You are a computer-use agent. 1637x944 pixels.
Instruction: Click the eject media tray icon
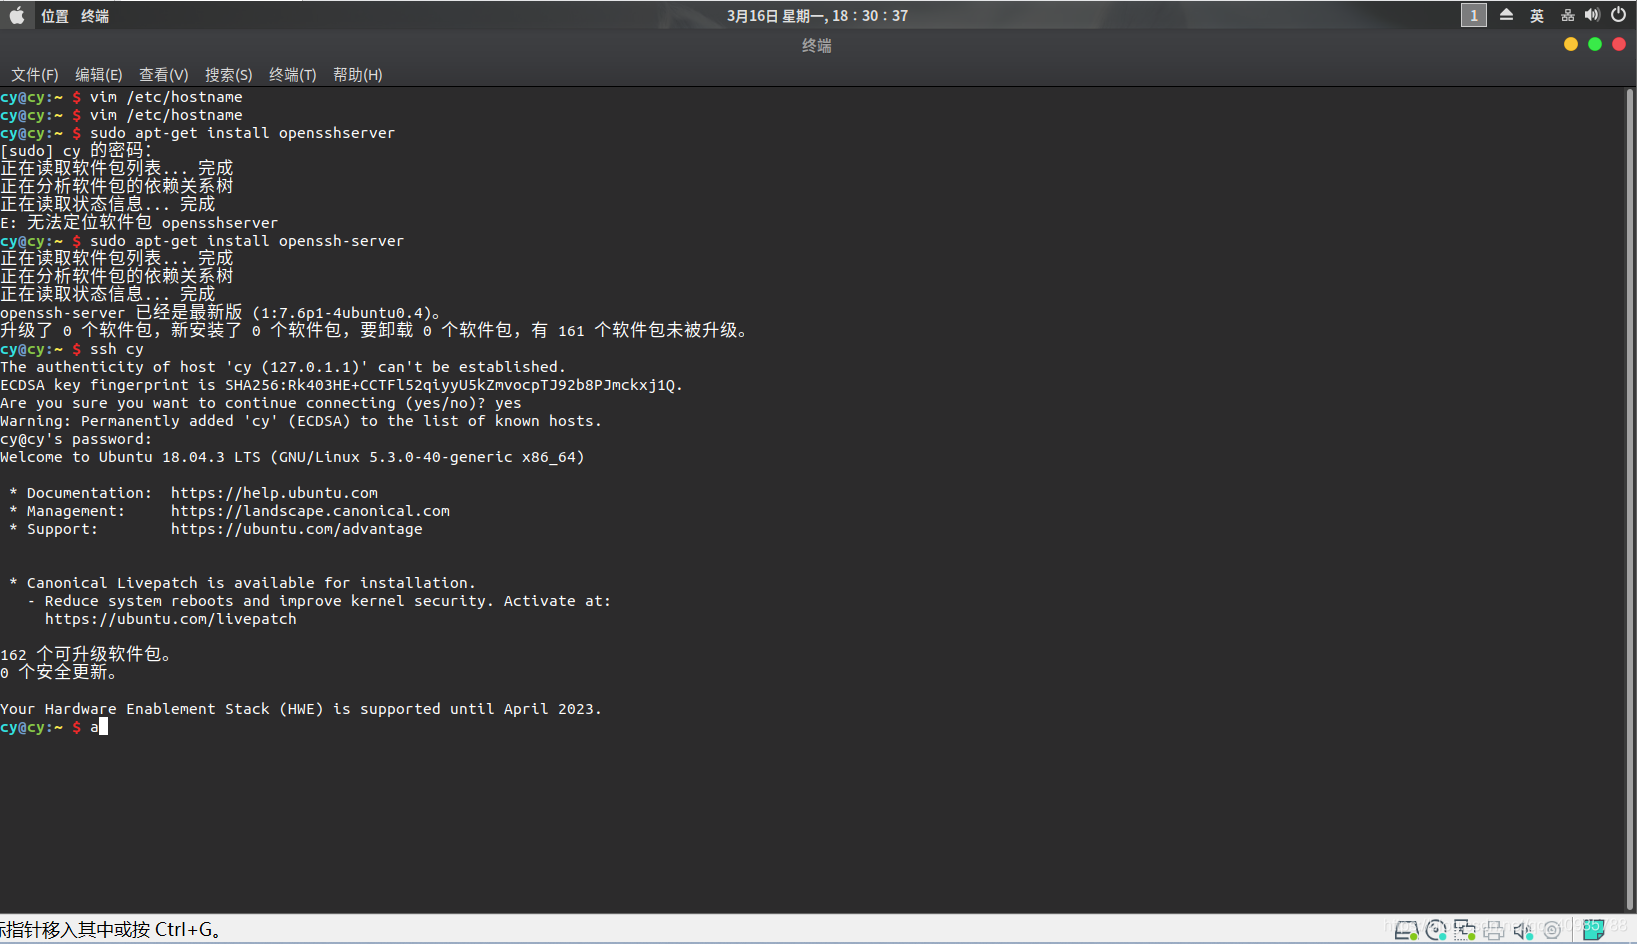coord(1506,15)
